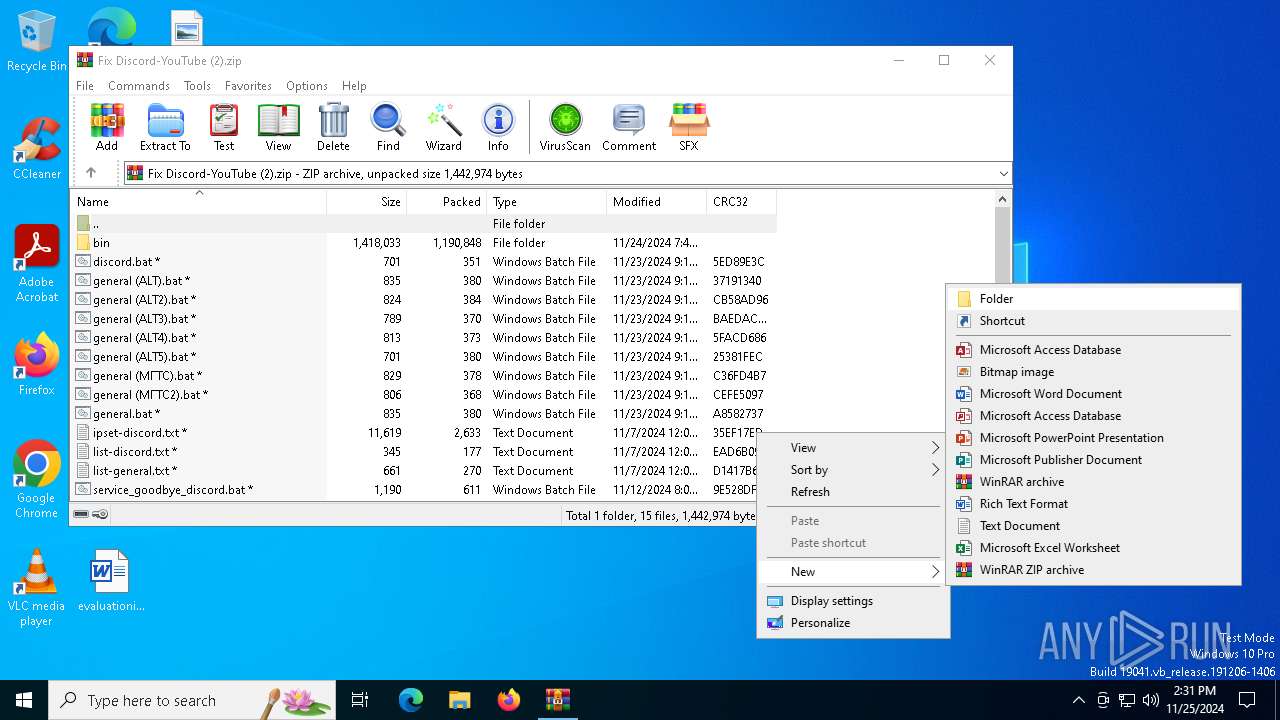Create new Microsoft PowerPoint Presentation
1280x720 pixels.
click(x=1094, y=438)
